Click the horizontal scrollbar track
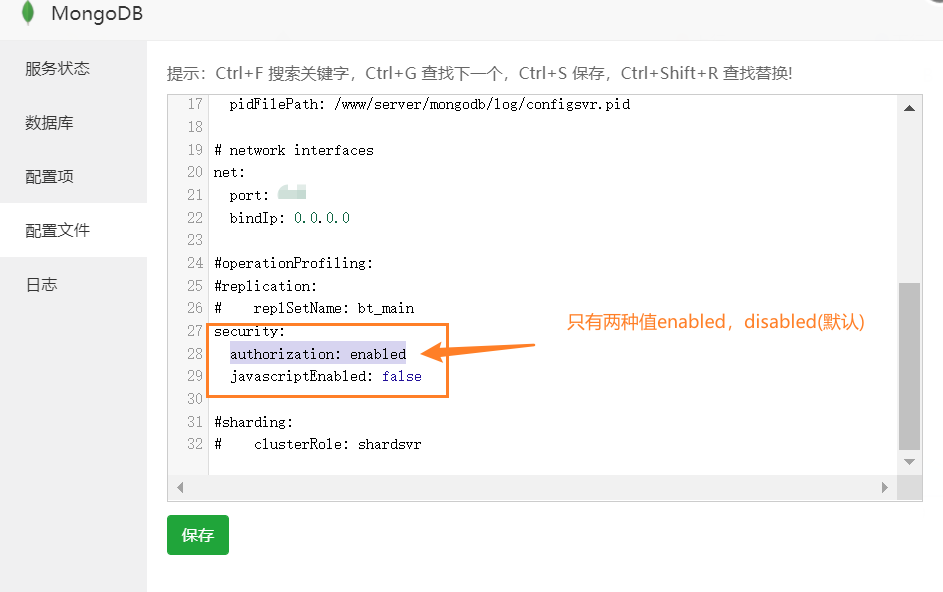Screen dimensions: 943x592 tap(532, 487)
